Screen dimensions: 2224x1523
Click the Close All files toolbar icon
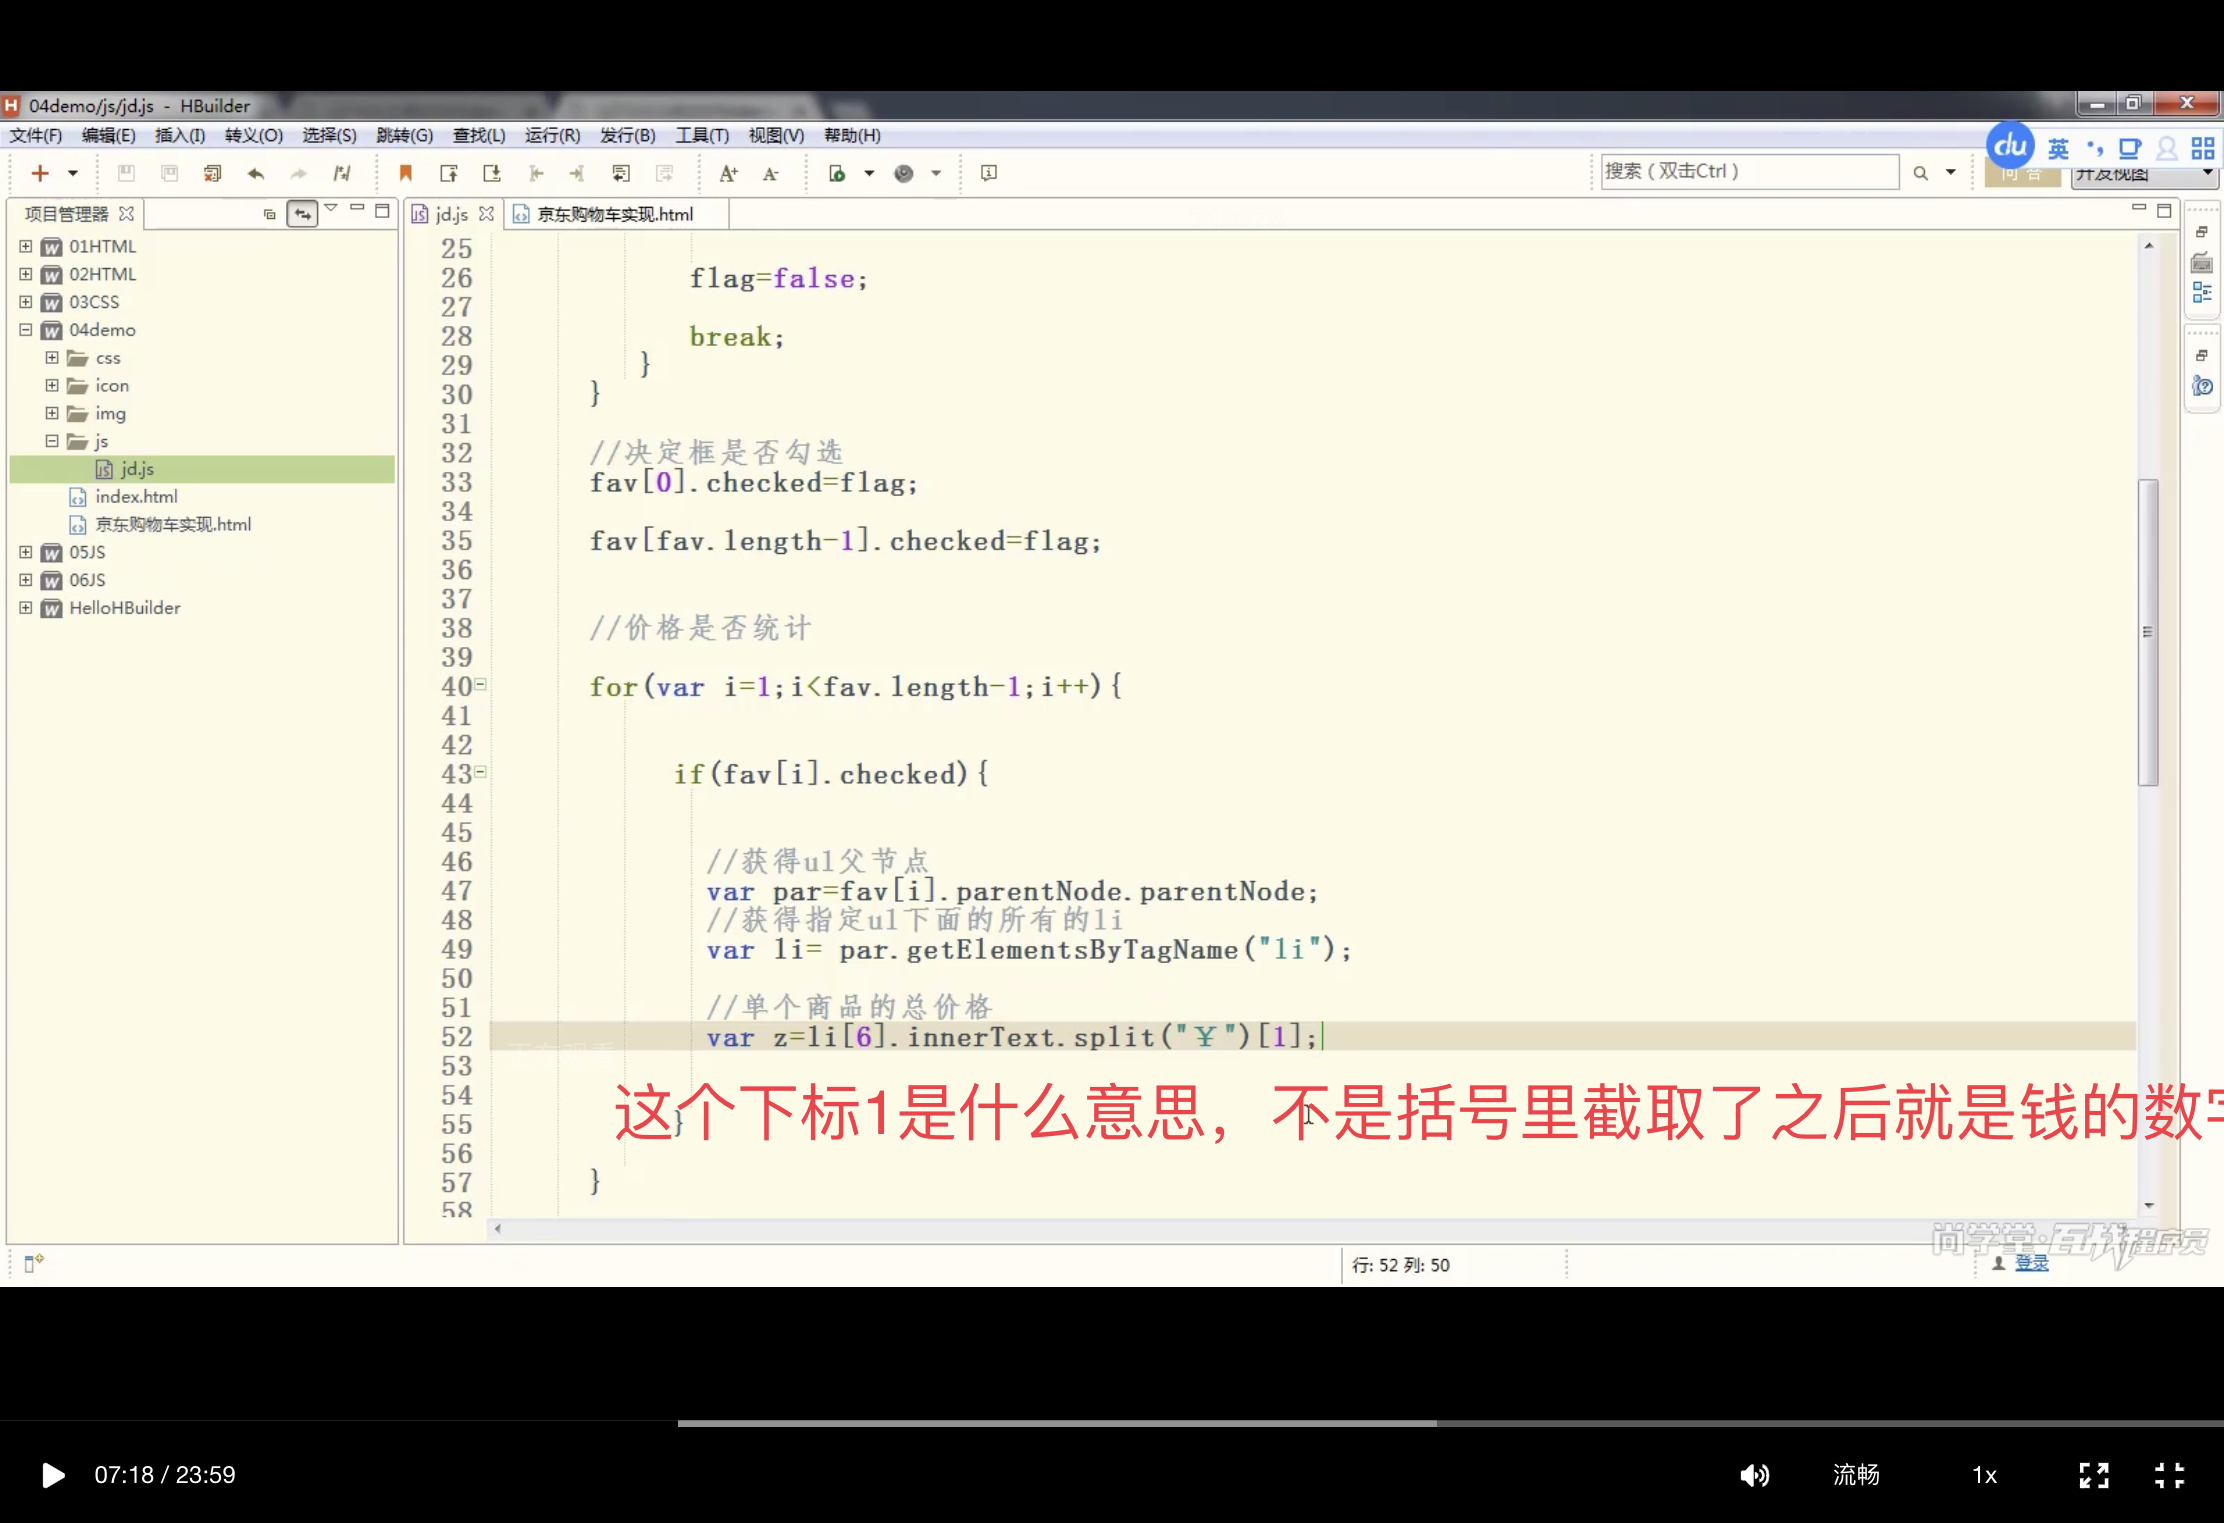[212, 173]
